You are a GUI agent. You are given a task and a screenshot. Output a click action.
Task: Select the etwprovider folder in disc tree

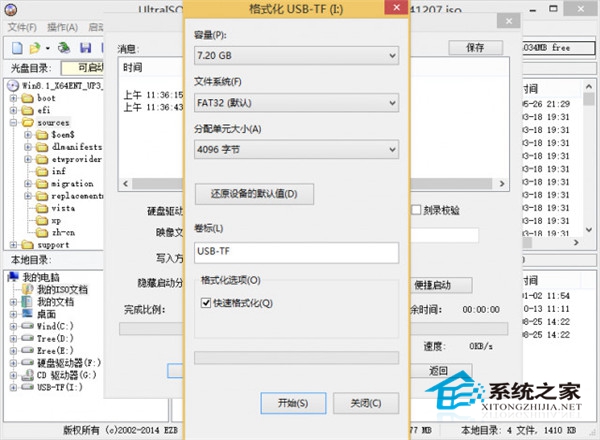(77, 159)
